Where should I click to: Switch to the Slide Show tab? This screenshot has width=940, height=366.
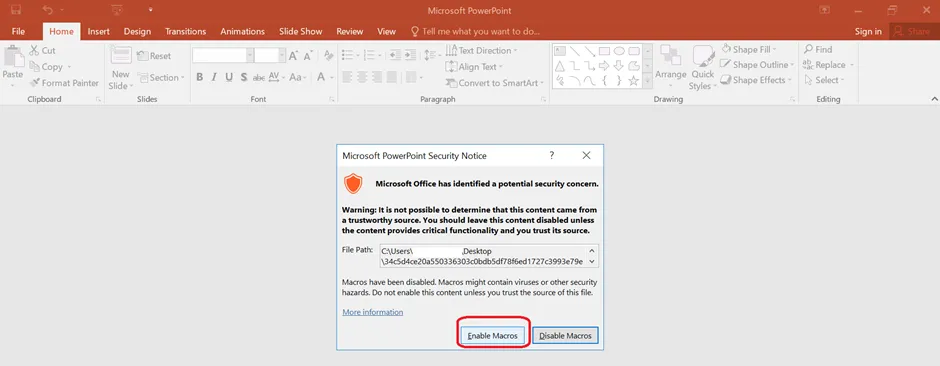(300, 31)
